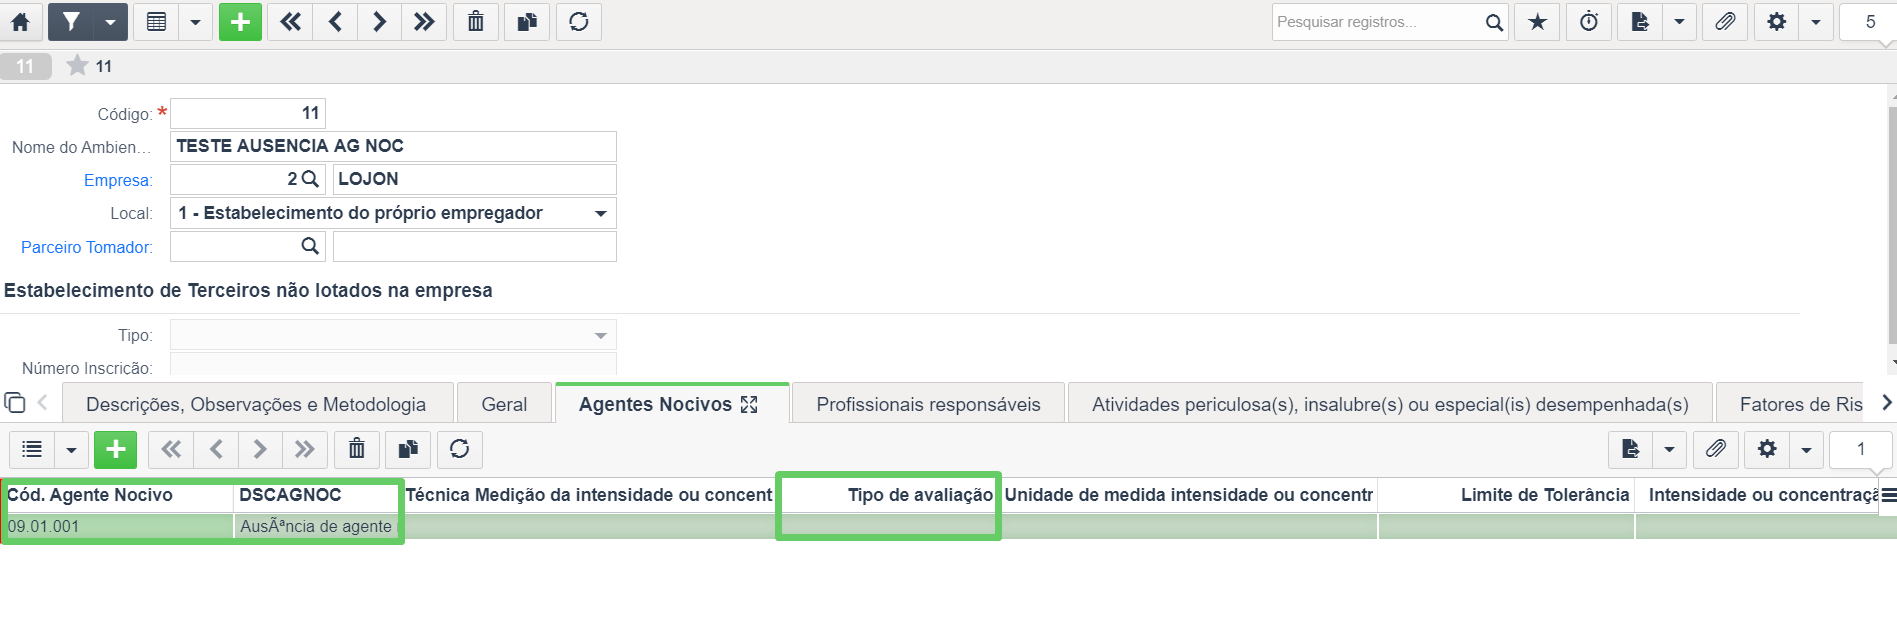Duplicate the record using top copy icon
1897x628 pixels.
(527, 21)
